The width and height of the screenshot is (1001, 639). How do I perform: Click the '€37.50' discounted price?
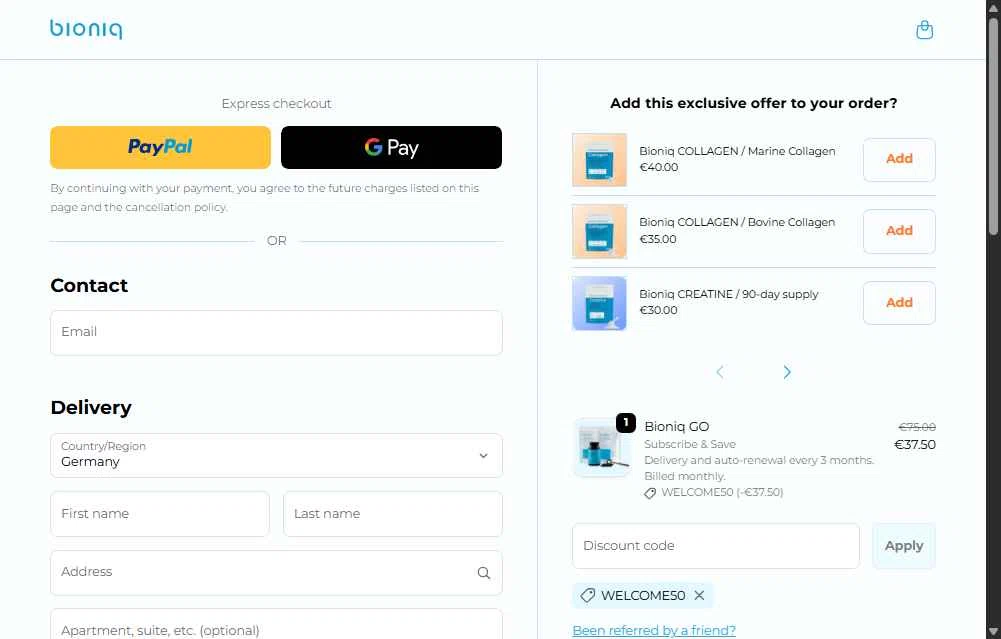click(915, 444)
